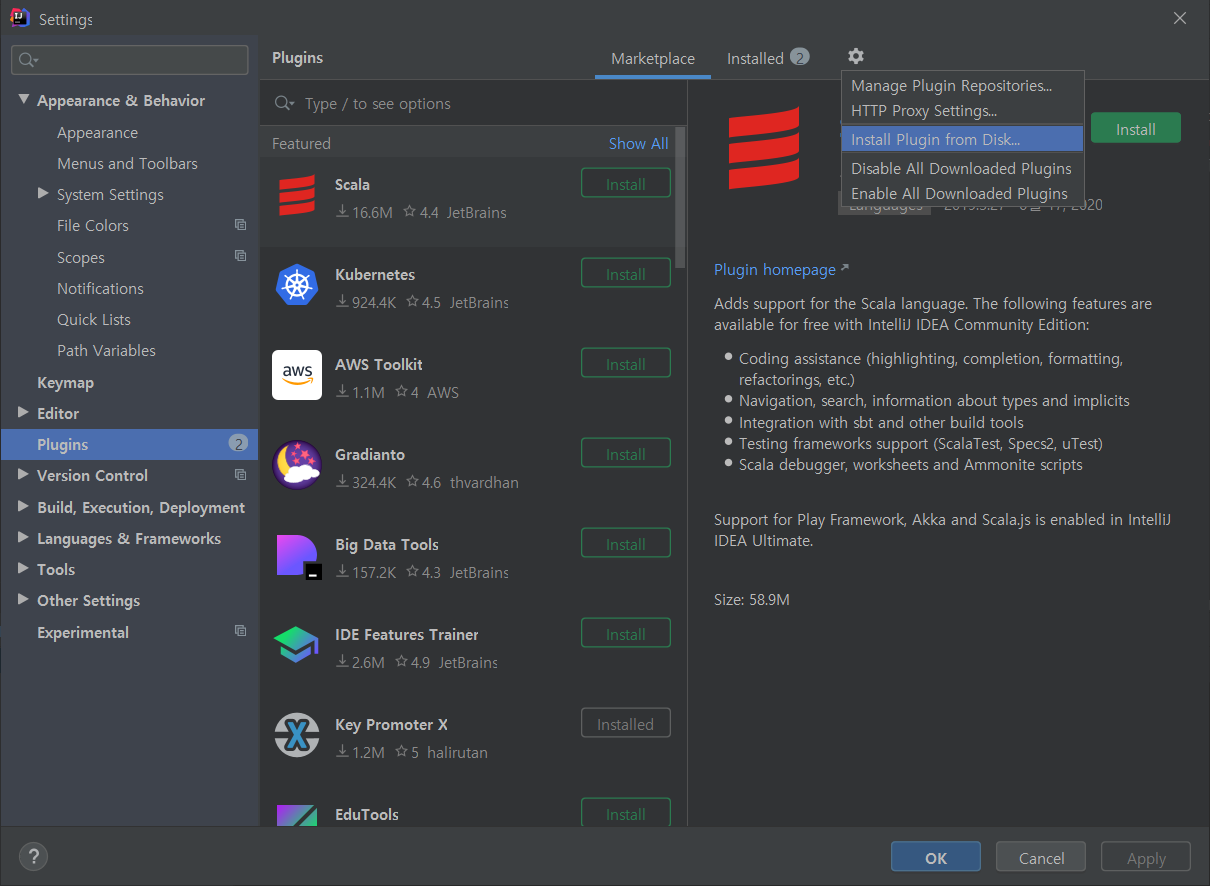The width and height of the screenshot is (1210, 886).
Task: Focus the settings search field
Action: click(x=130, y=60)
